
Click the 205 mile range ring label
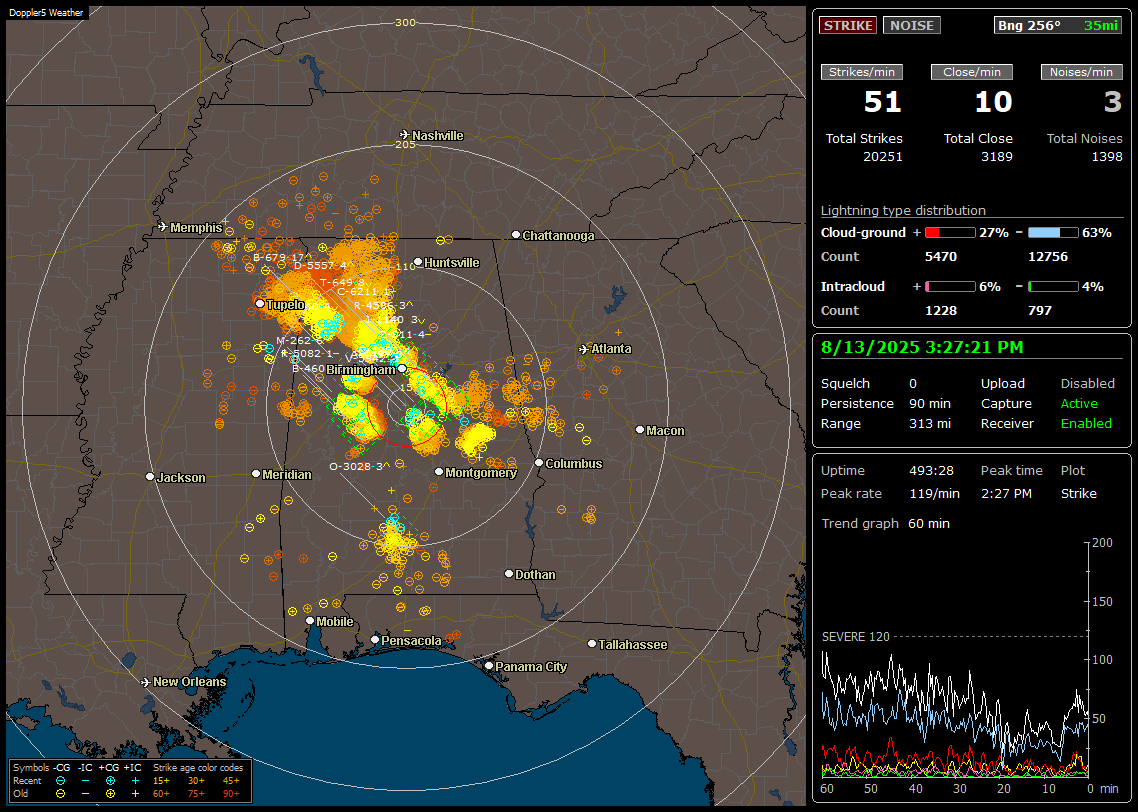pos(405,144)
